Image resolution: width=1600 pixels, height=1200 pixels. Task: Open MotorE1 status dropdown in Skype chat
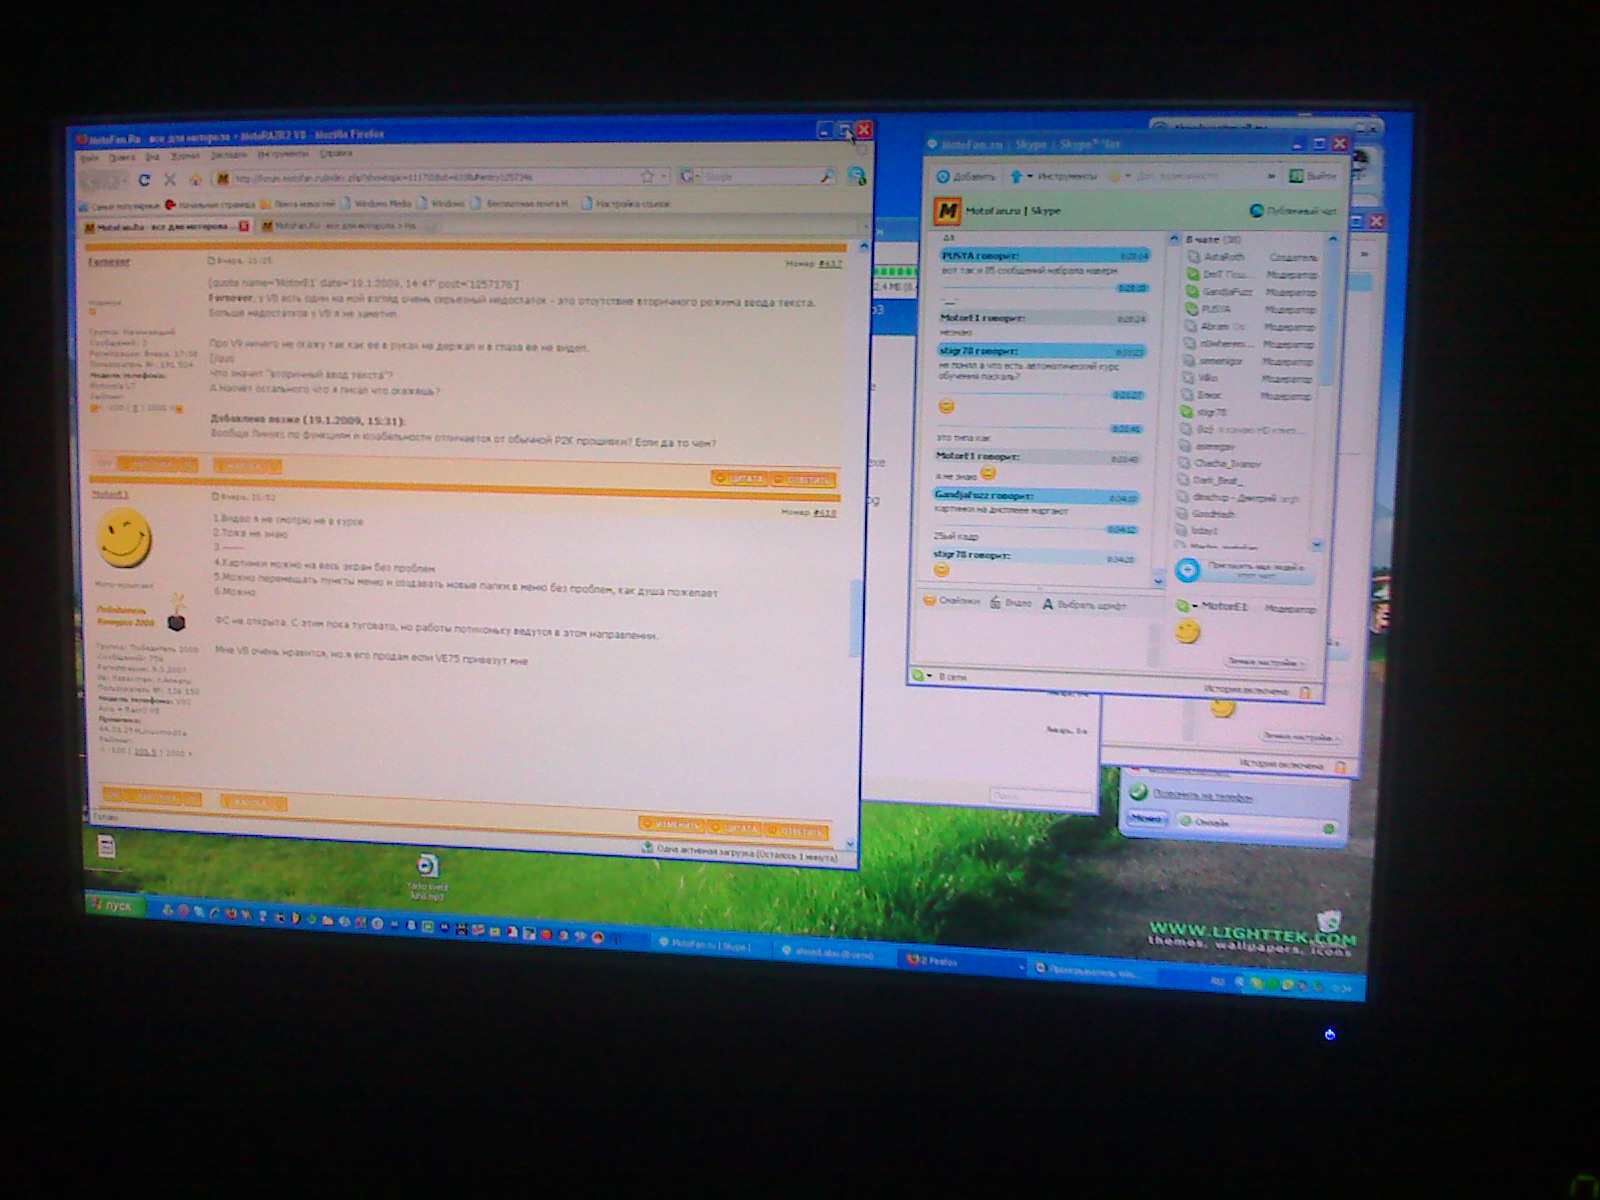1194,607
